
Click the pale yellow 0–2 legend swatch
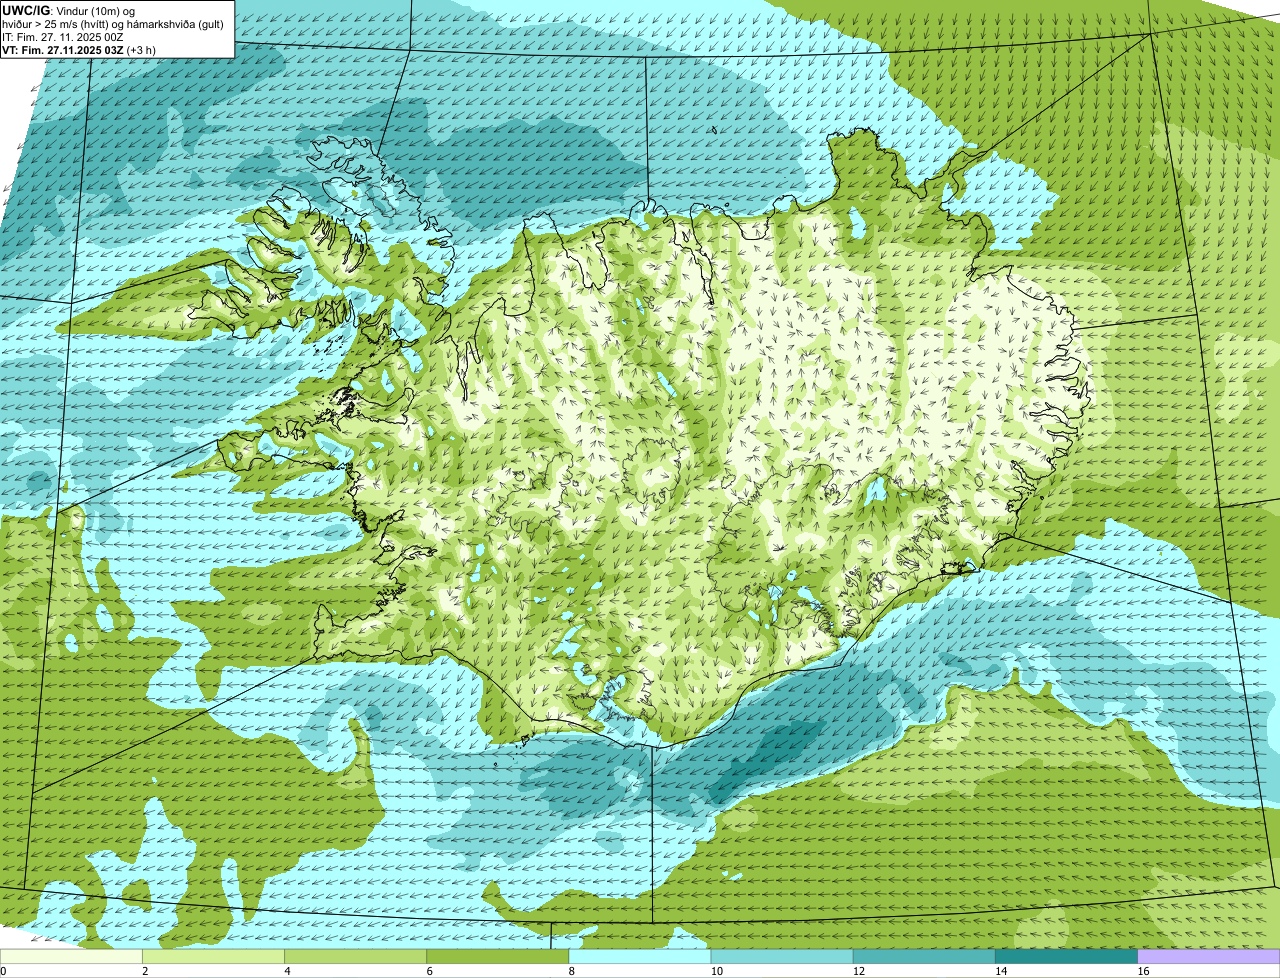tap(72, 957)
